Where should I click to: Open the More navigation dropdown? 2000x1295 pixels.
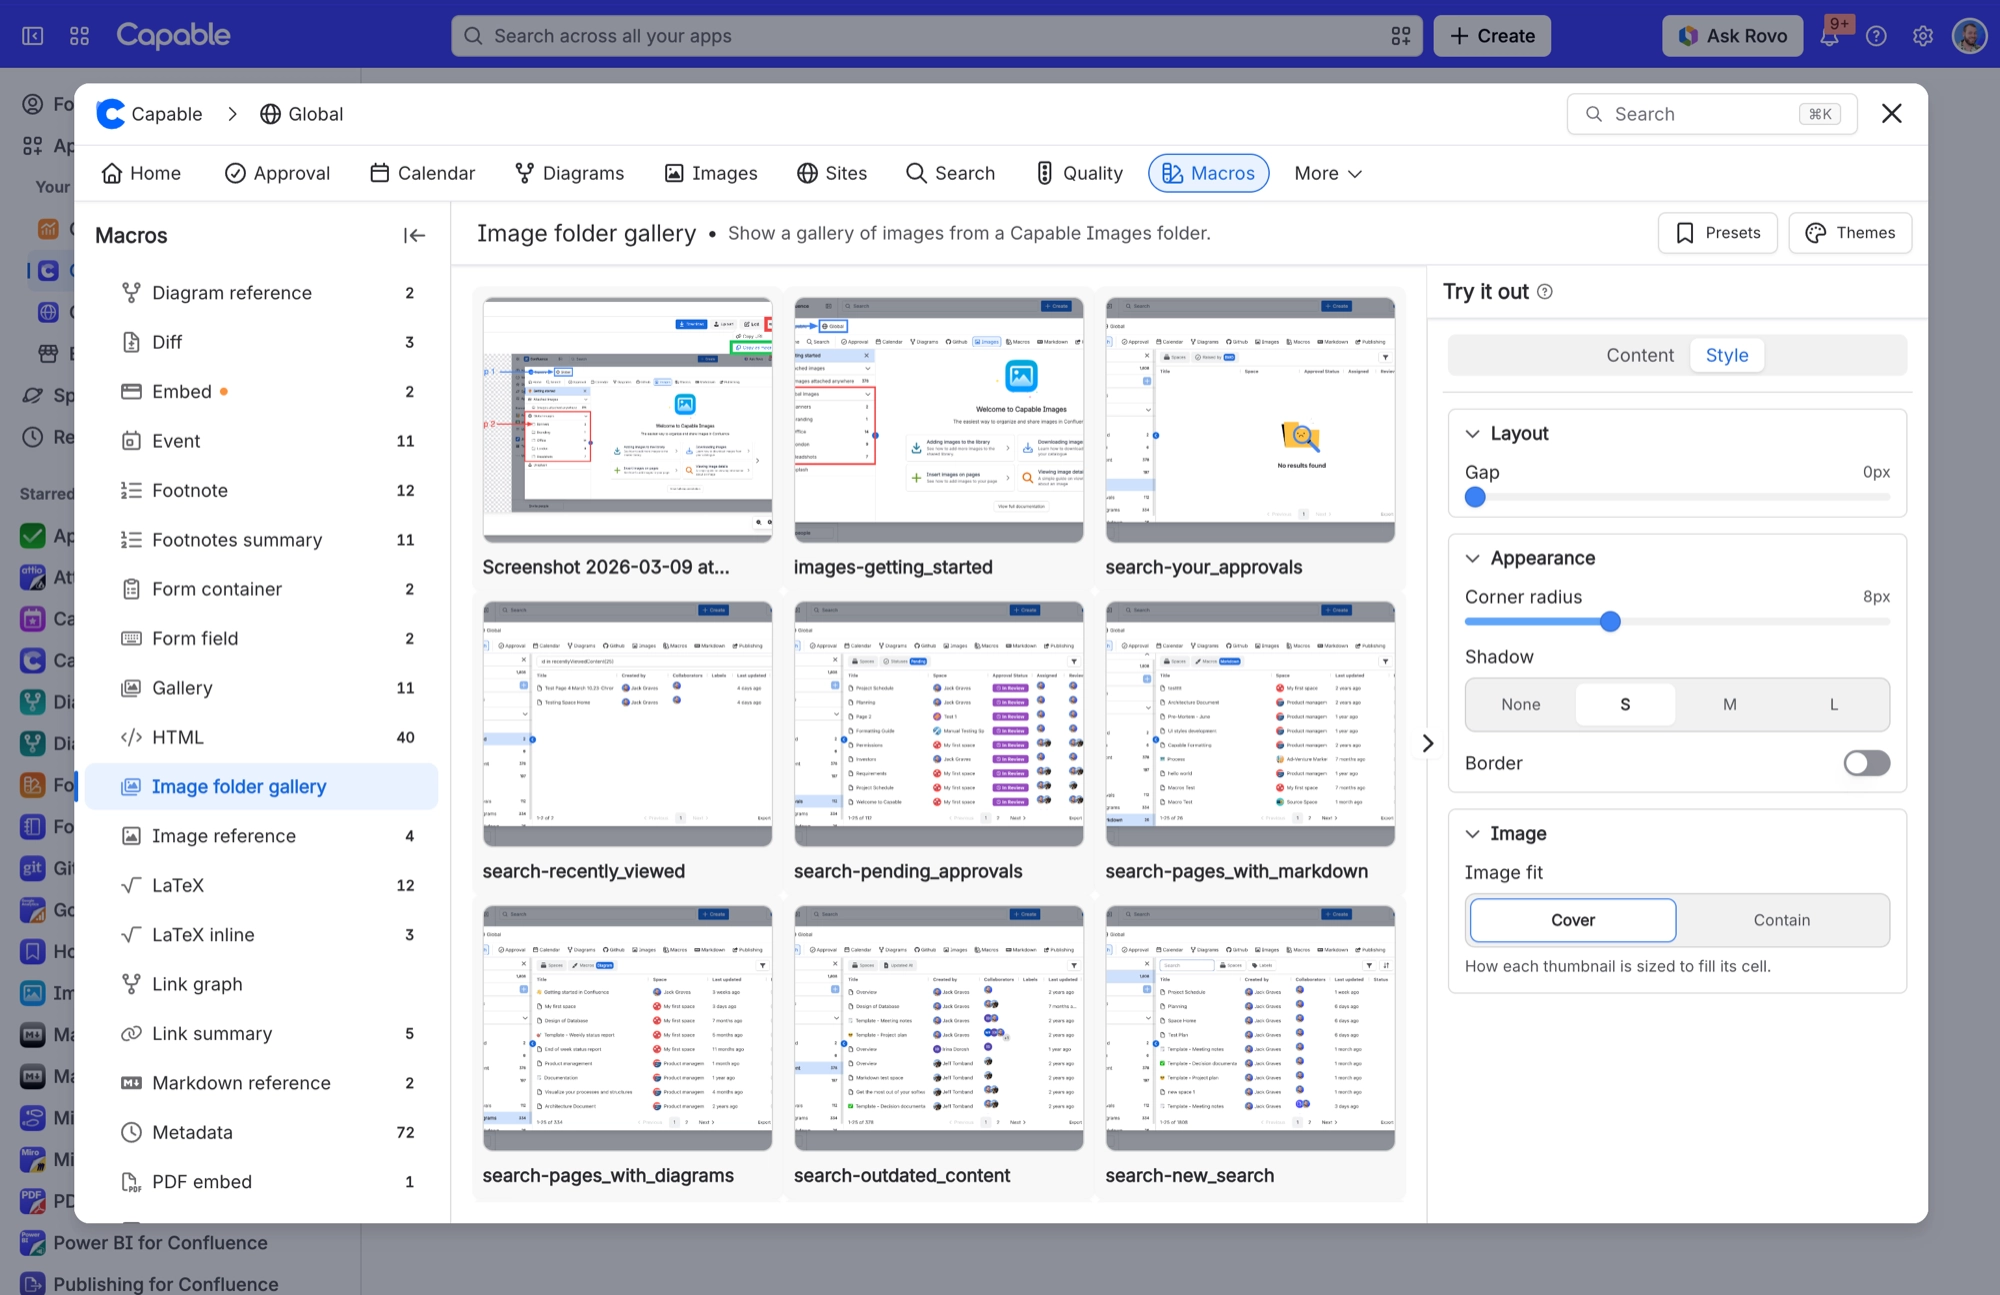[1328, 173]
